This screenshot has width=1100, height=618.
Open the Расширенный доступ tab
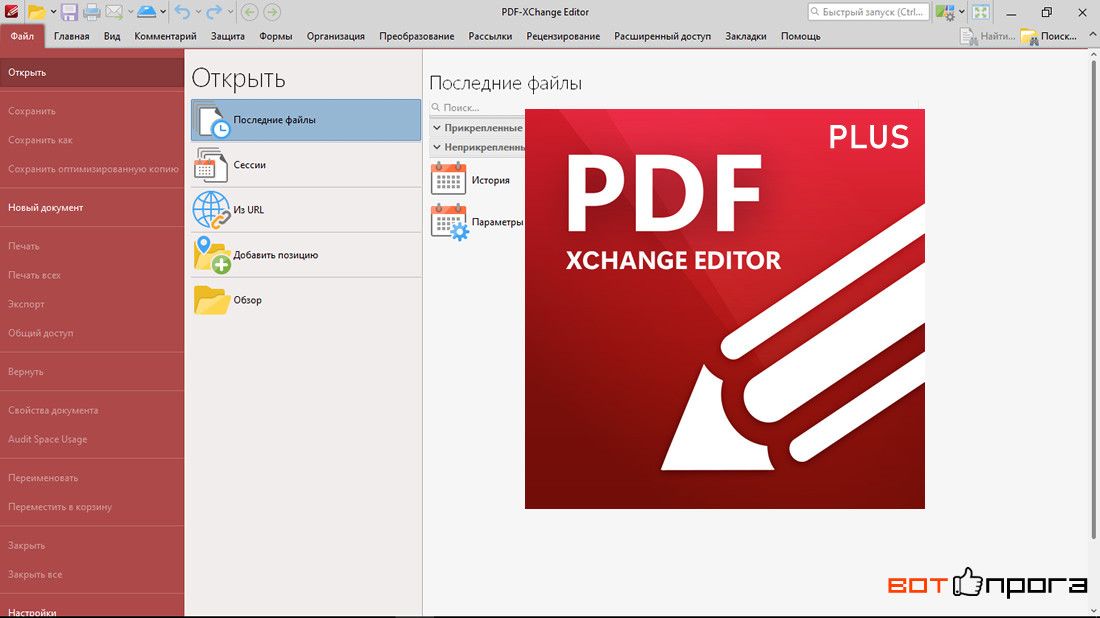pyautogui.click(x=662, y=36)
